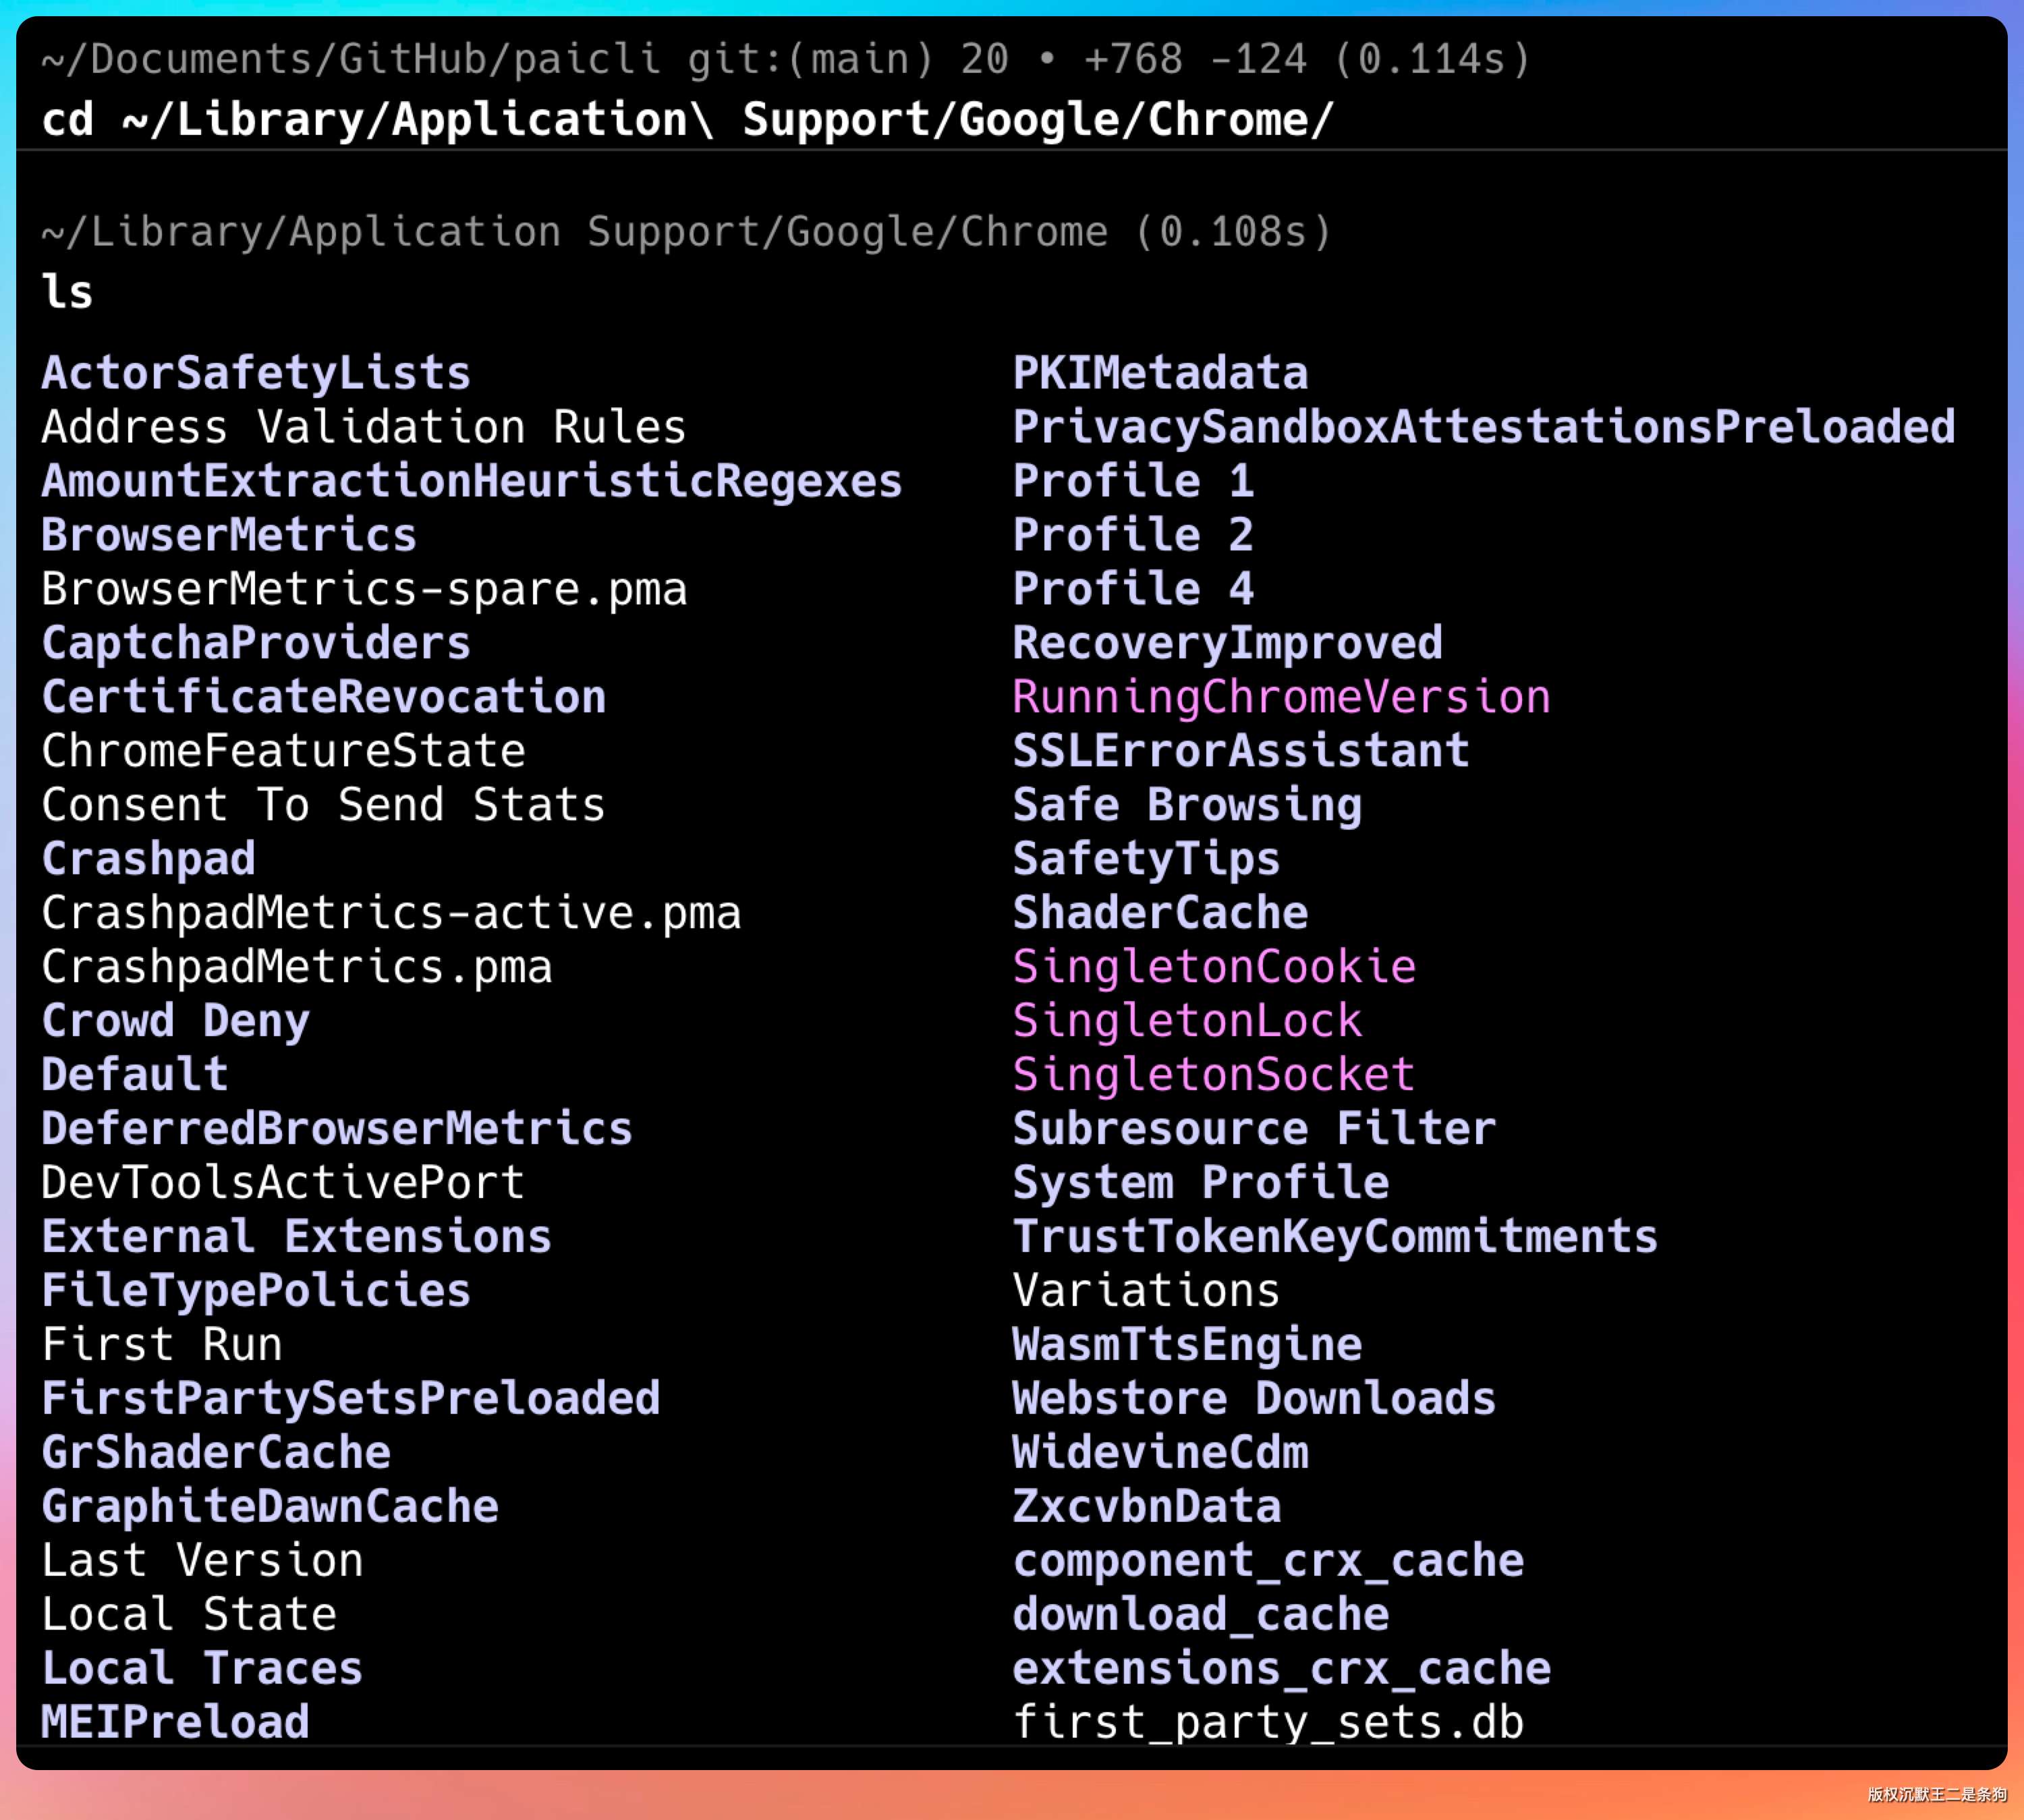Click the "Profile 2" directory entry
The height and width of the screenshot is (1820, 2024).
(1133, 535)
